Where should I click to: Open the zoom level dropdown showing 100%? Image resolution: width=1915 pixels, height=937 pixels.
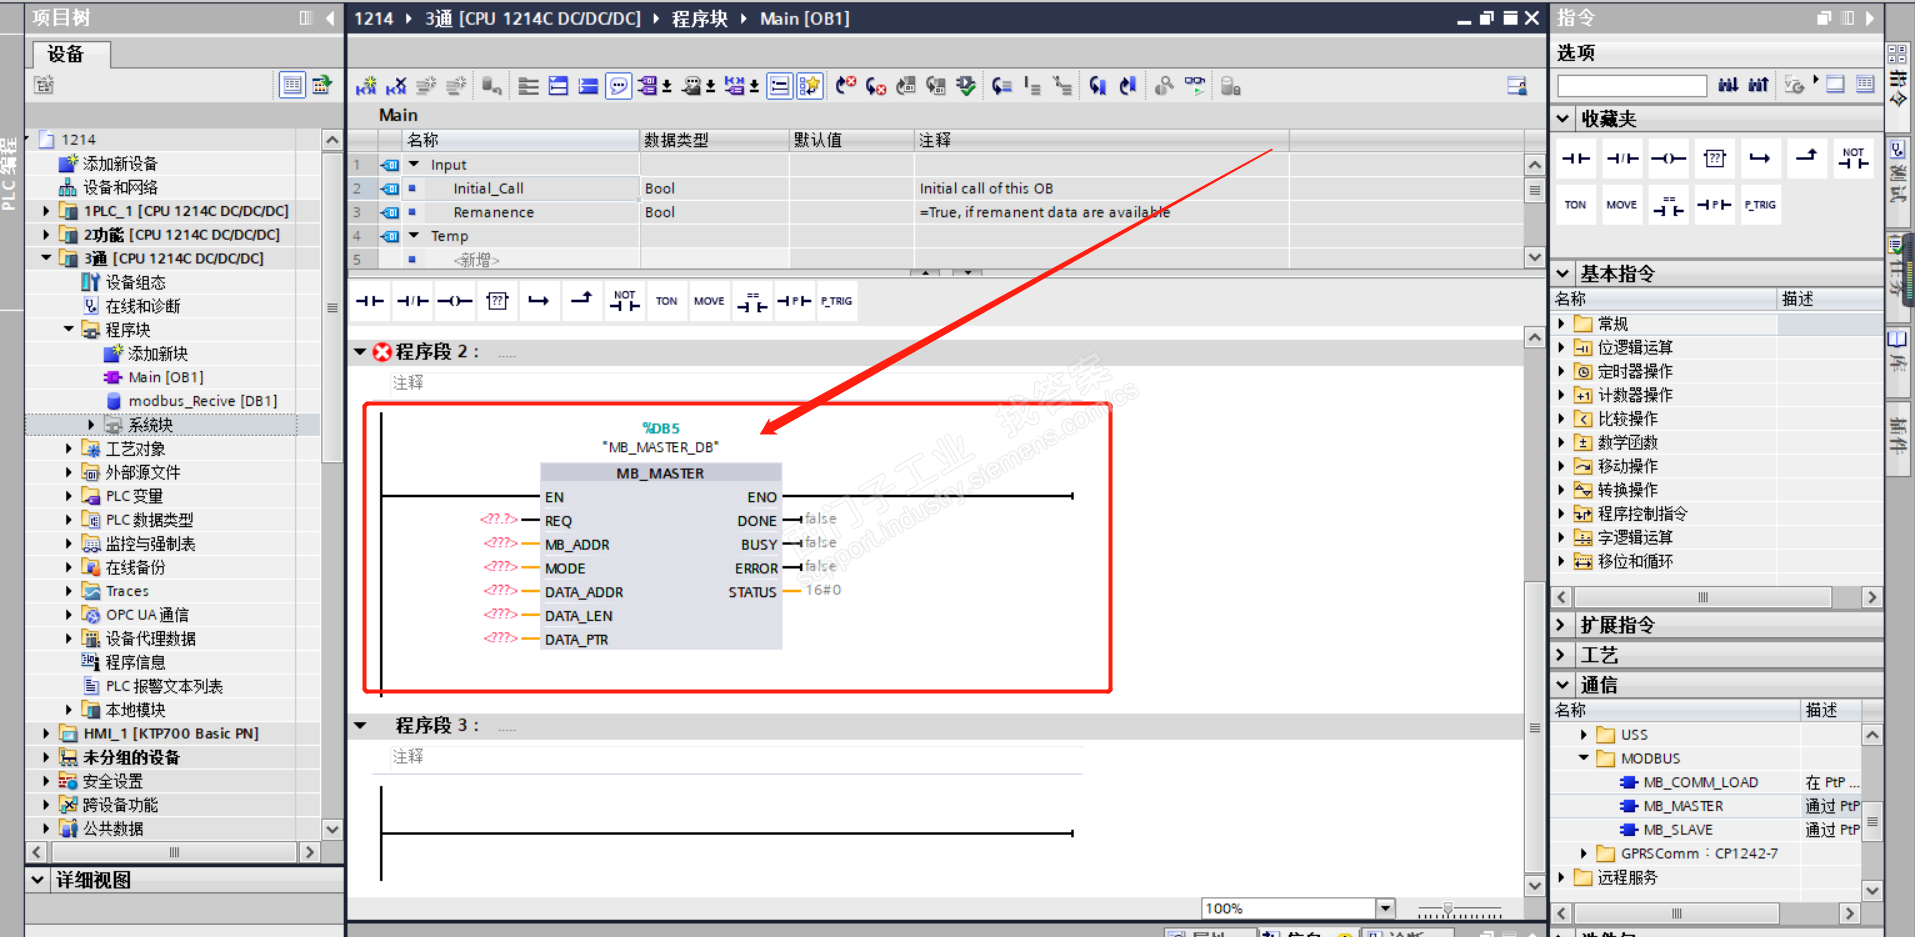point(1385,908)
